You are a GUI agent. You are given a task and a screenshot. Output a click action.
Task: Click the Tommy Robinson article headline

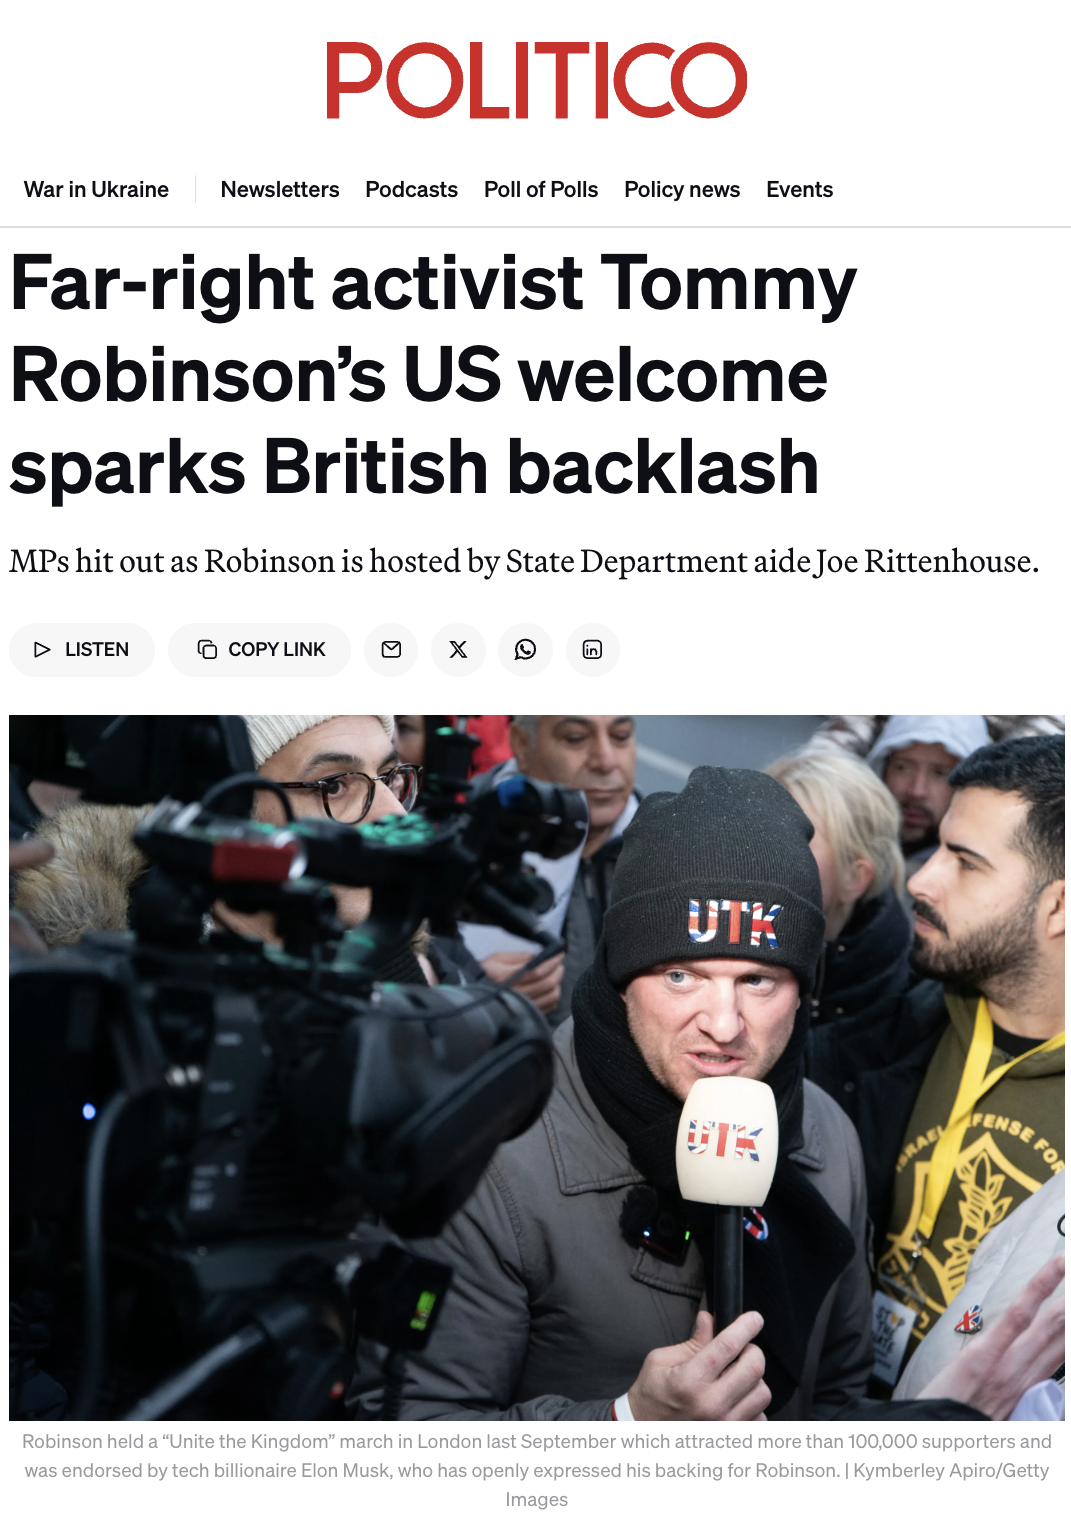point(433,375)
